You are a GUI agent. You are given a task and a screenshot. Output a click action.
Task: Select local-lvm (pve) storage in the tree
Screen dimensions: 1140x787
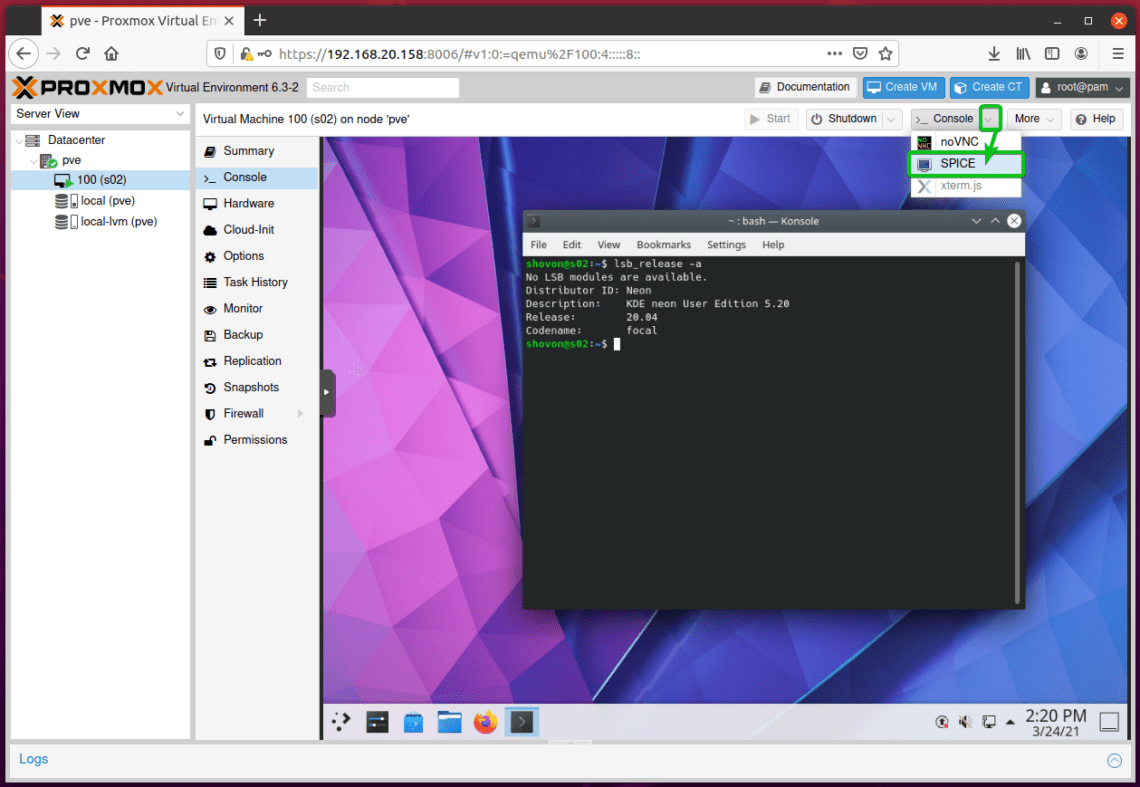[x=100, y=221]
